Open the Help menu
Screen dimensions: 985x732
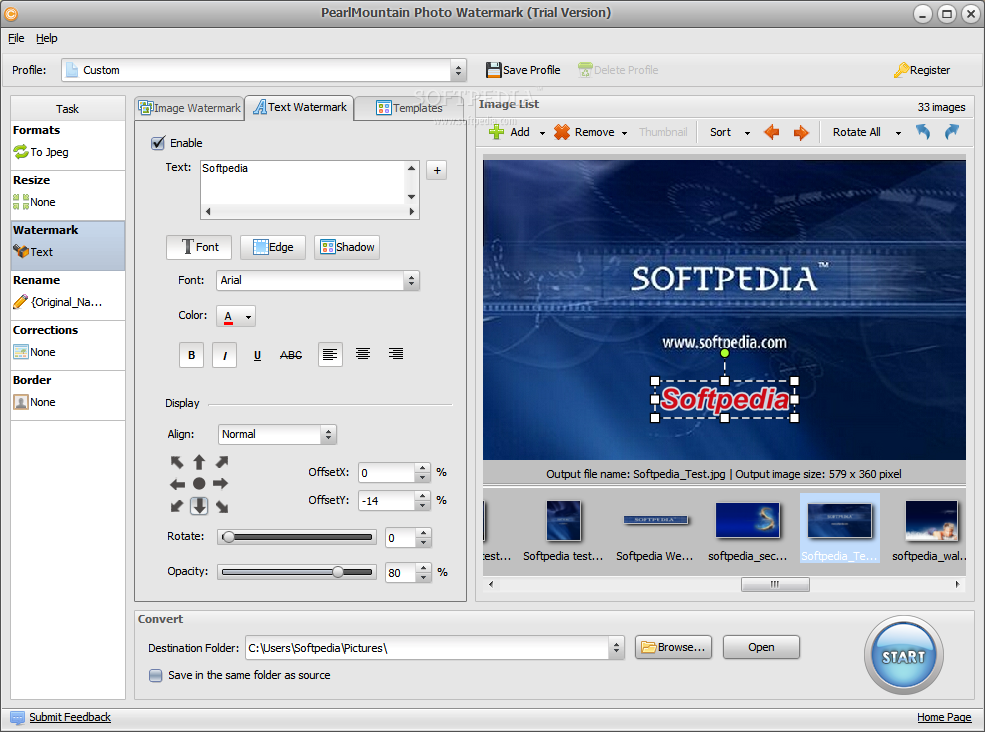pyautogui.click(x=46, y=38)
